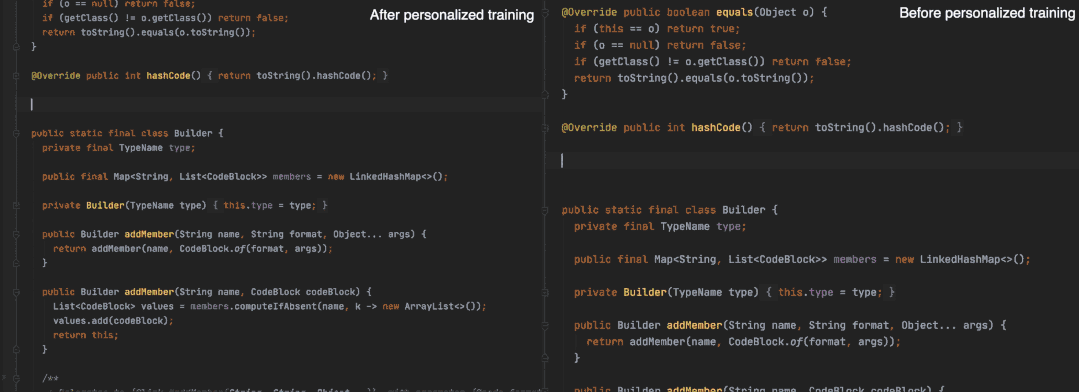1079x392 pixels.
Task: Place caret on the empty cursor line in right editor
Action: pyautogui.click(x=812, y=161)
